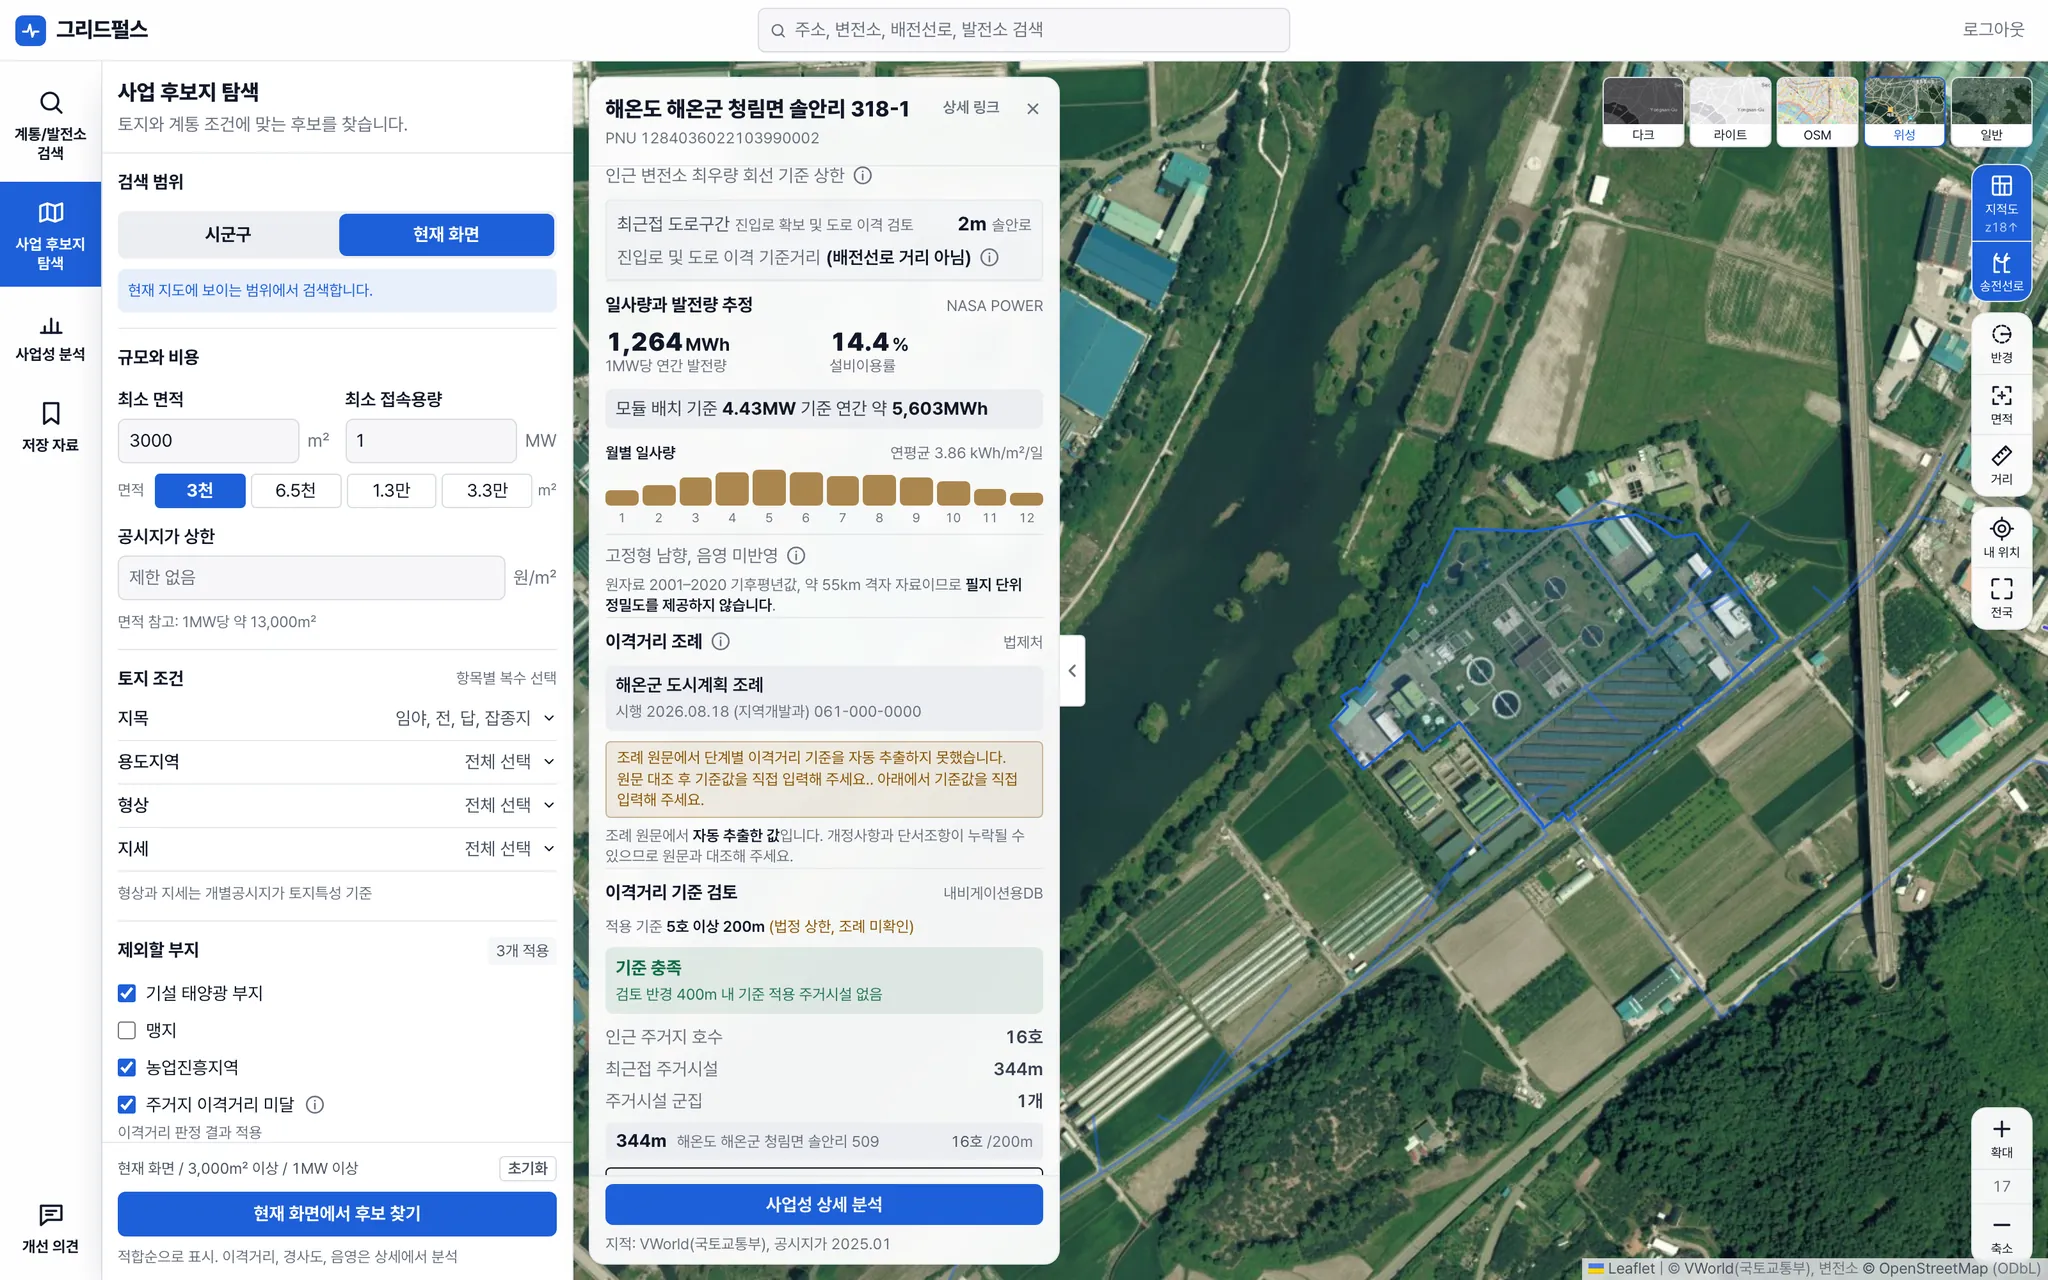Open the 사업성 분석 sidebar item
The height and width of the screenshot is (1280, 2048).
pyautogui.click(x=50, y=338)
